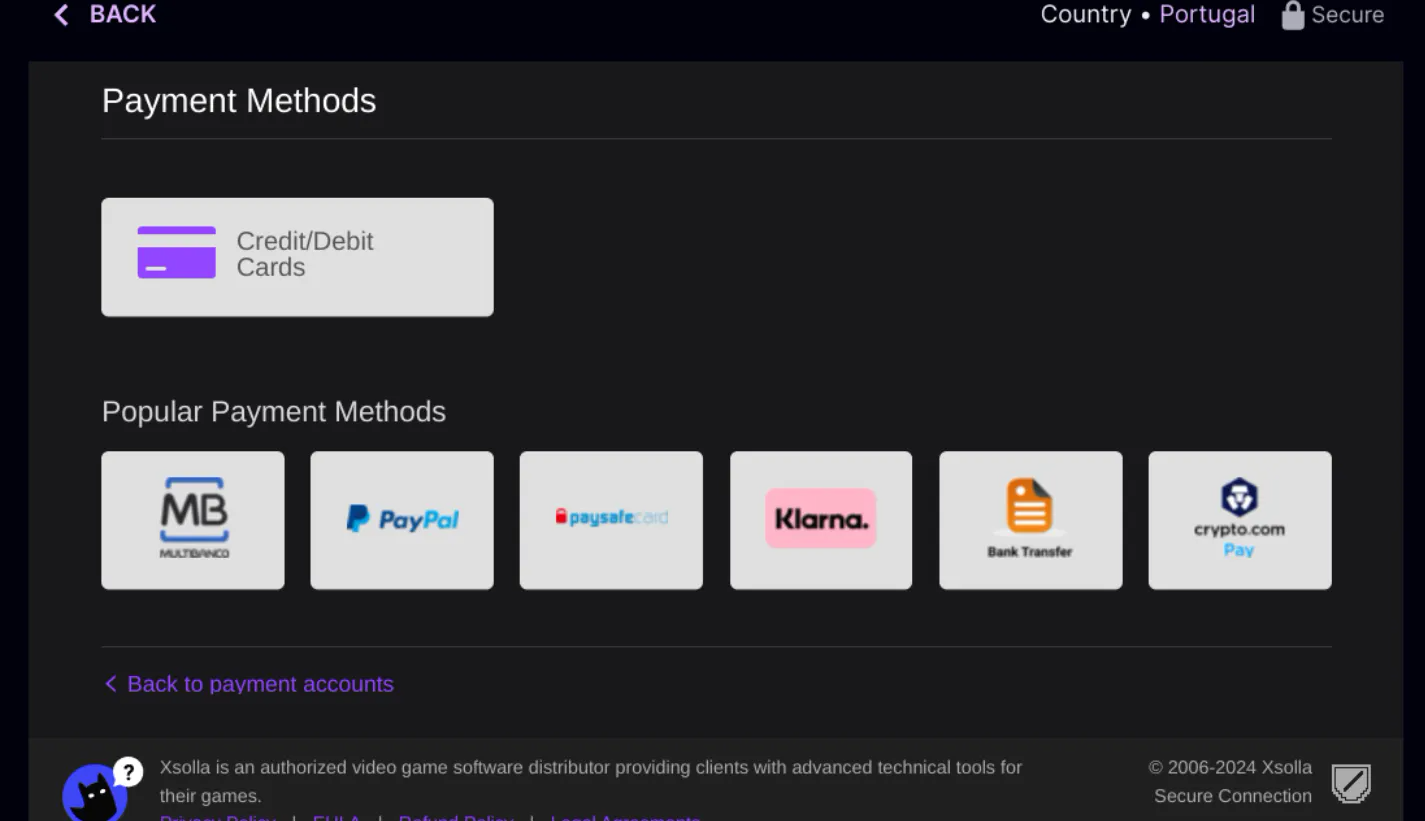Open the Xsolla cat help avatar
The width and height of the screenshot is (1425, 821).
click(93, 797)
